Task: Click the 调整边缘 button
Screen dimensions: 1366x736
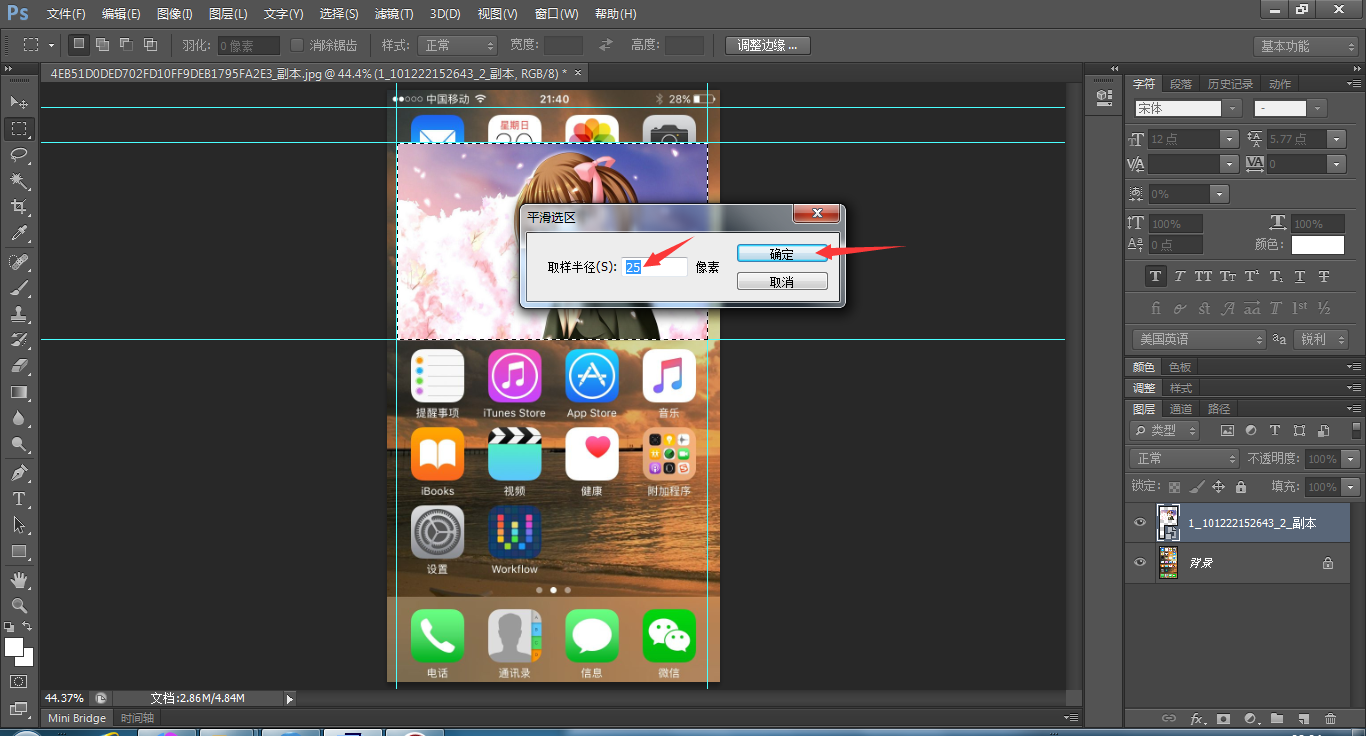Action: point(767,45)
